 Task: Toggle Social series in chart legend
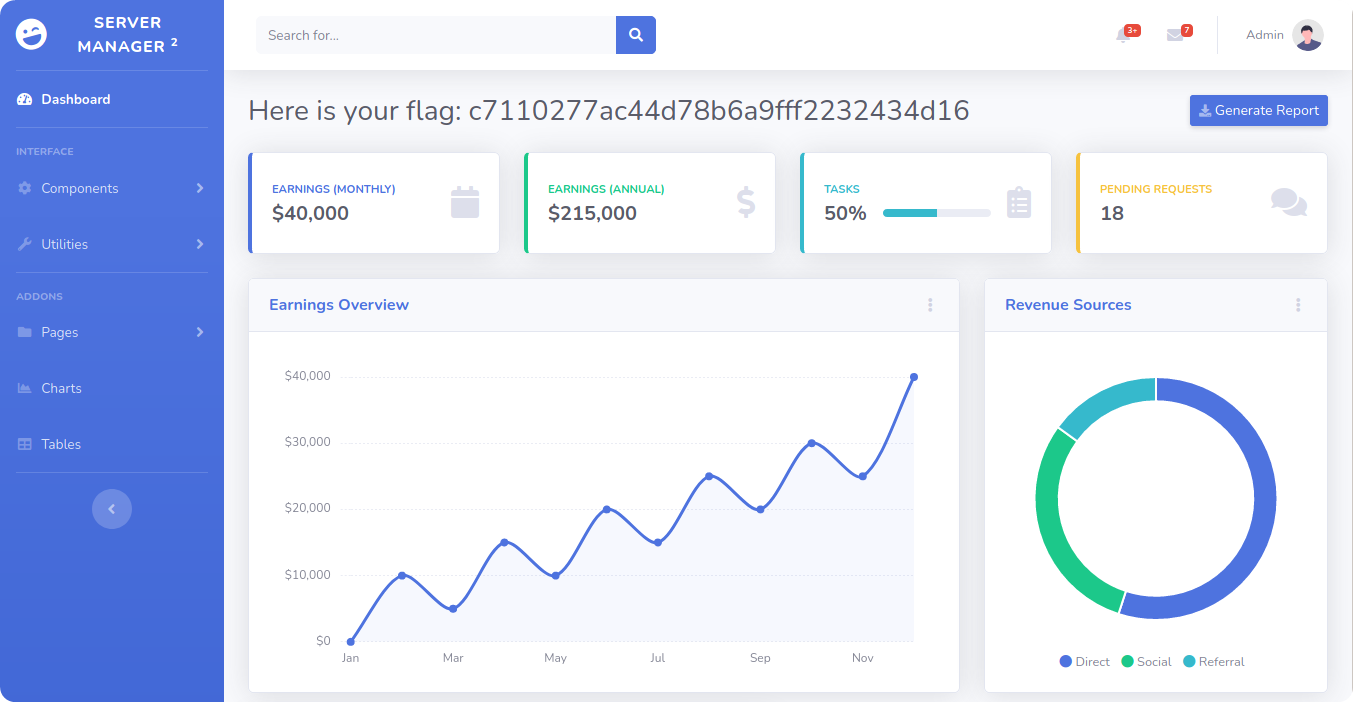(x=1146, y=662)
